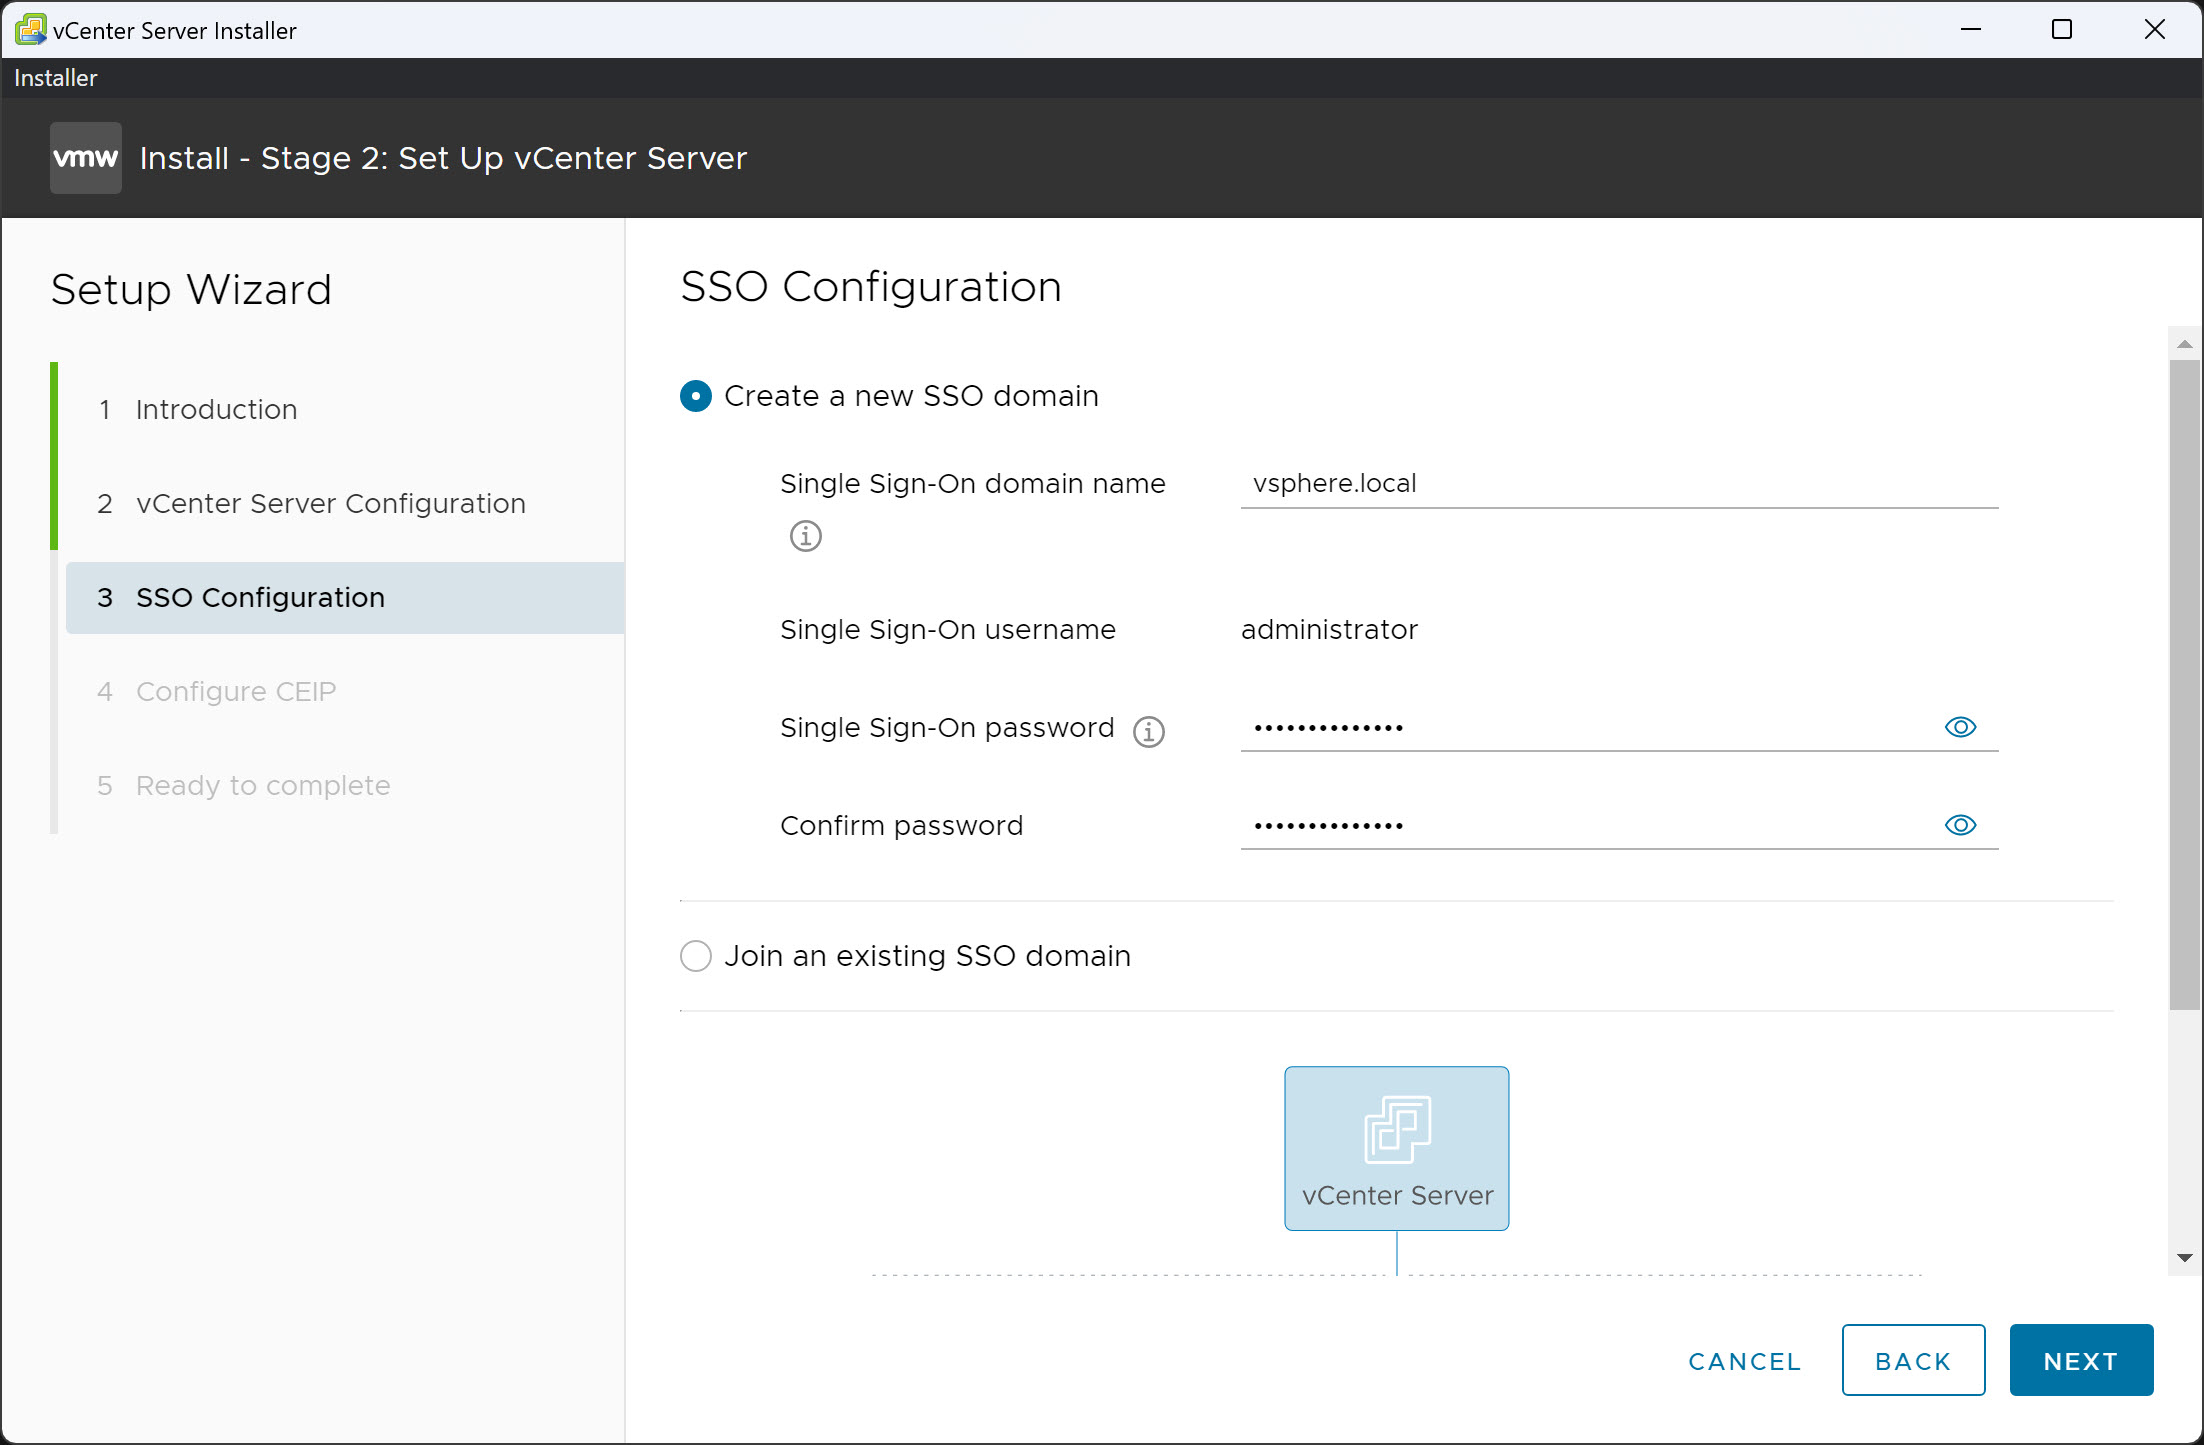Open the Installer menu
Viewport: 2204px width, 1445px height.
[x=55, y=77]
